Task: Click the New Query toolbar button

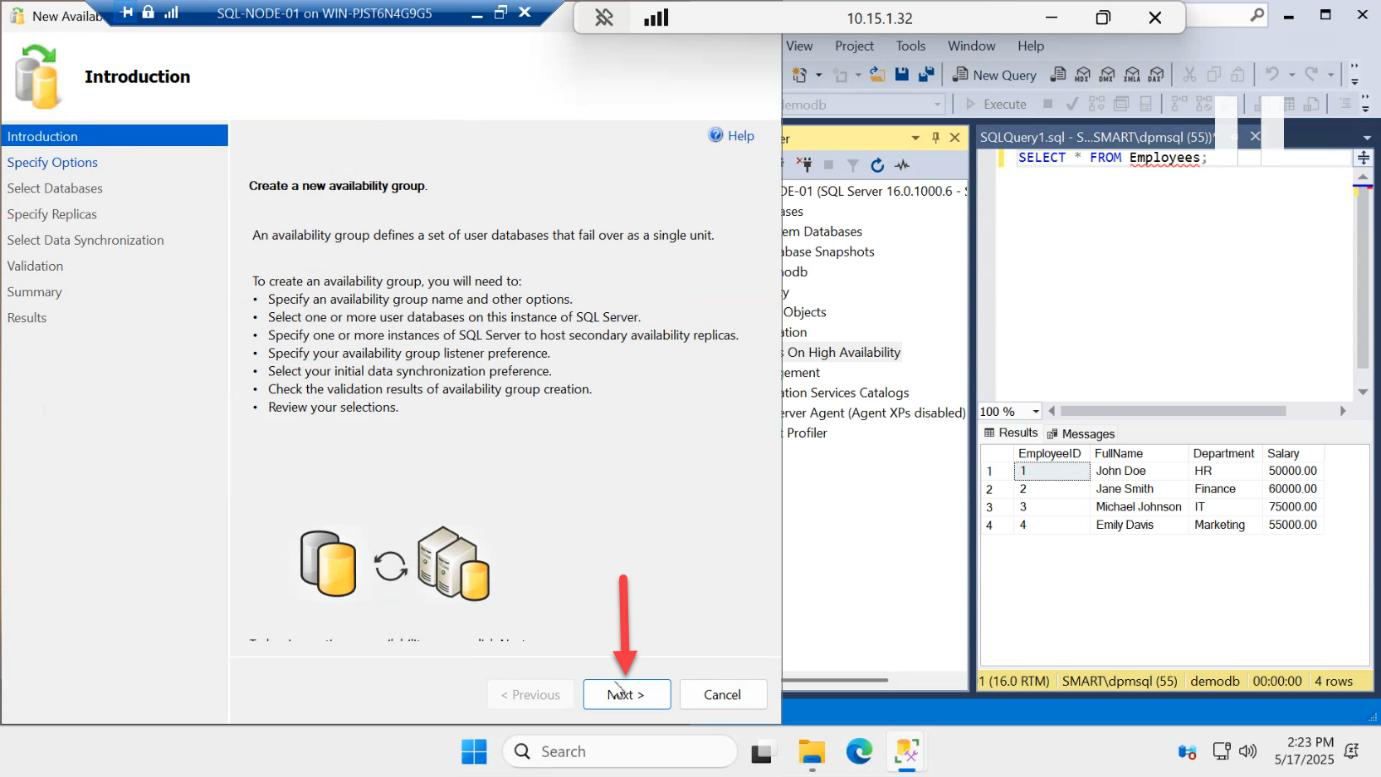Action: pyautogui.click(x=994, y=75)
